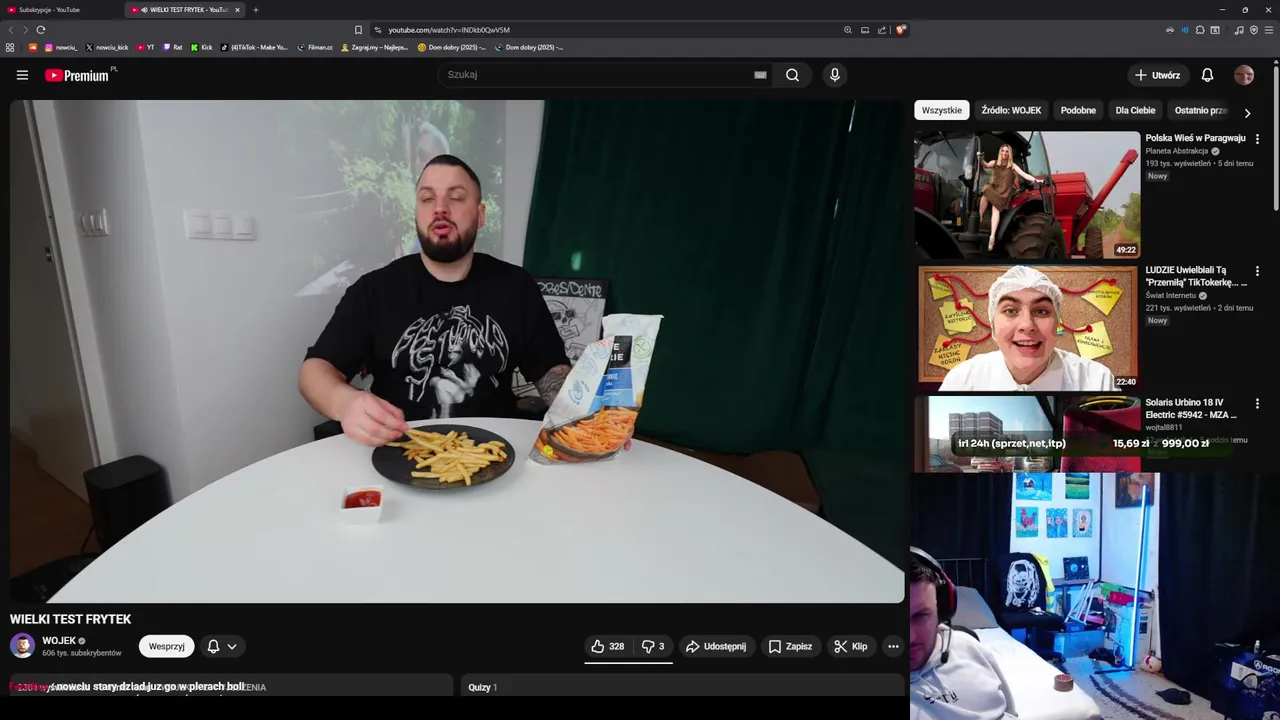1280x720 pixels.
Task: Expand the WOJEK notification bell dropdown
Action: pyautogui.click(x=222, y=646)
